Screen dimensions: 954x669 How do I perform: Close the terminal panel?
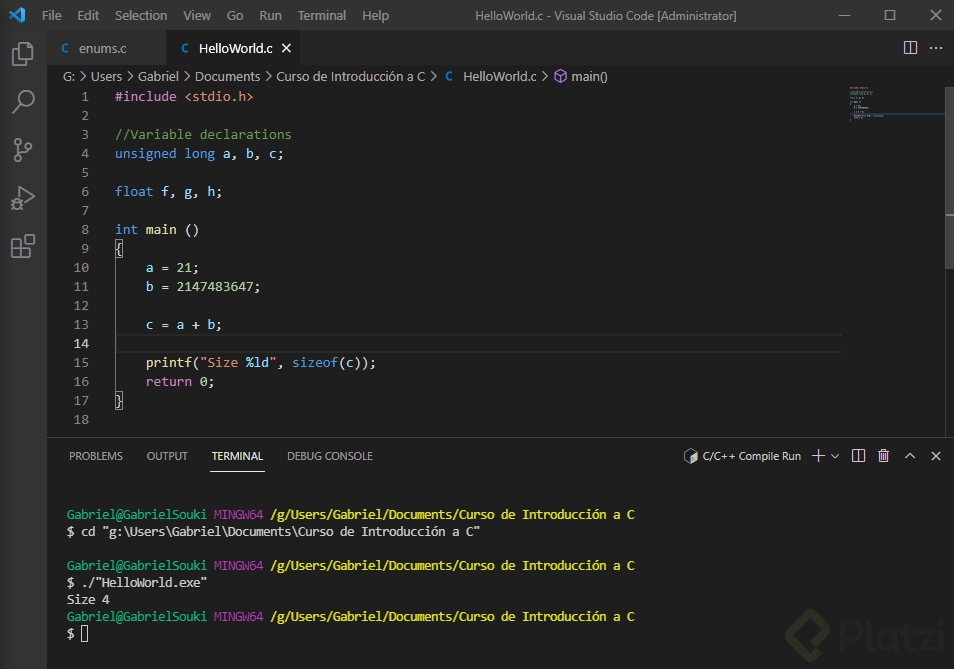[x=936, y=456]
